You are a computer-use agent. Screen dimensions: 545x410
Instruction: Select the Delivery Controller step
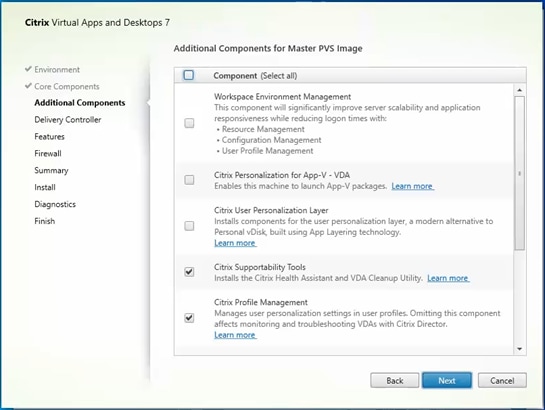(x=68, y=120)
